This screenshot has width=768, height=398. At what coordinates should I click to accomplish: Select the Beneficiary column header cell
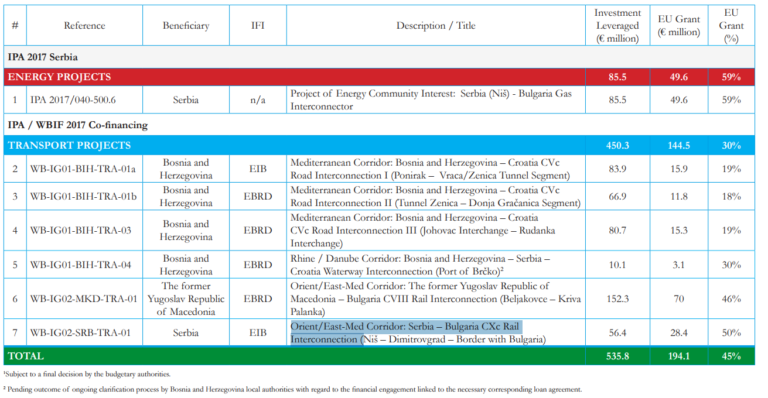(x=186, y=25)
